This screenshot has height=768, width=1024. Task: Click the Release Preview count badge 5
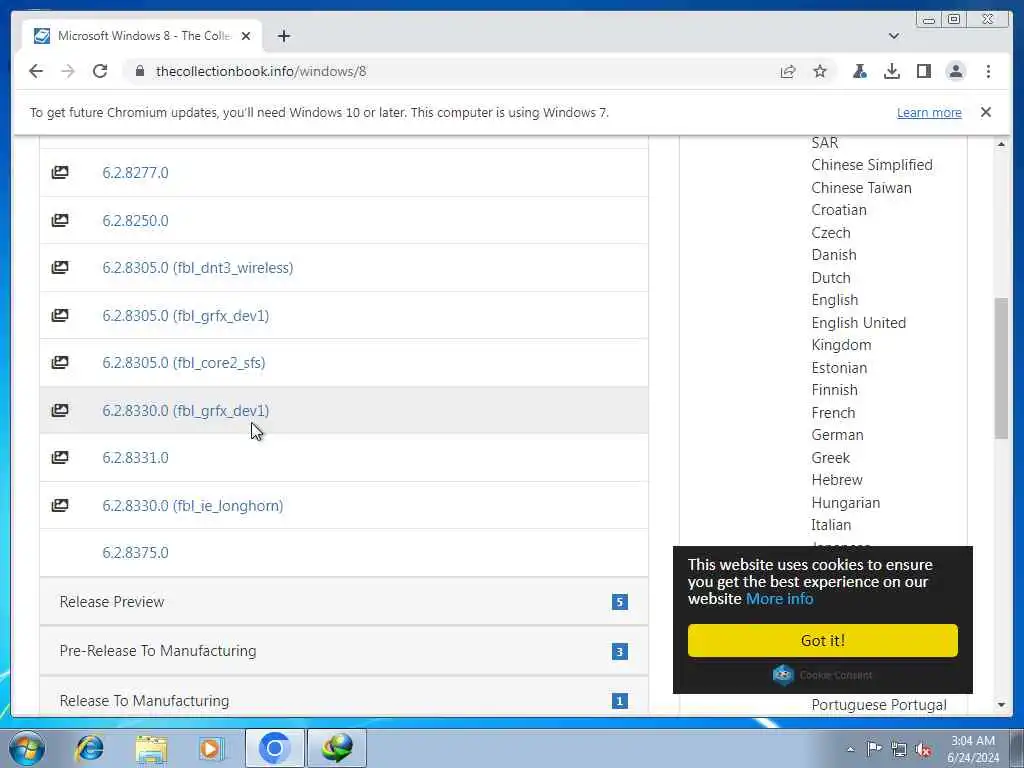tap(620, 602)
